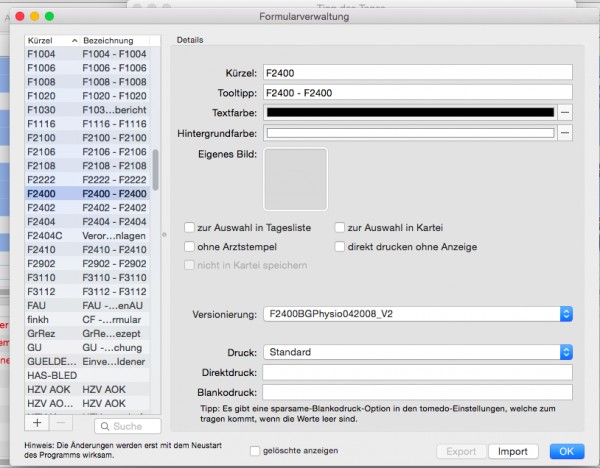Toggle ohne Arztstempel checkbox
600x468 pixels.
point(189,247)
